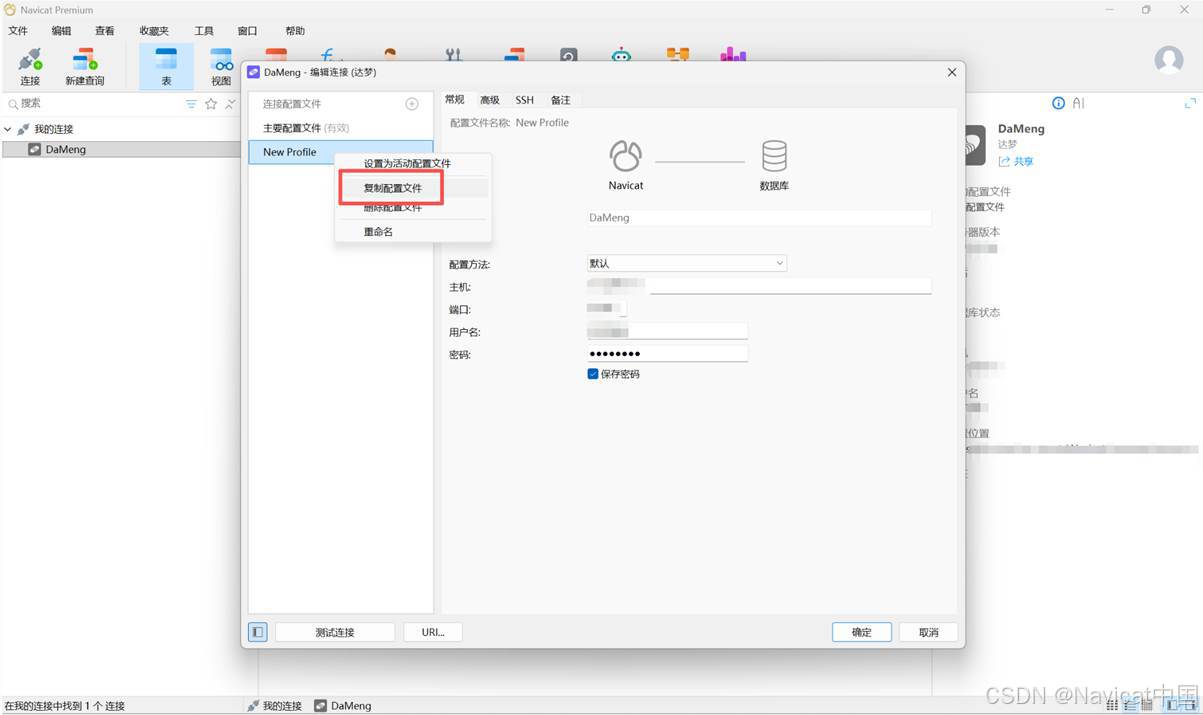Click the star favorites icon
Image resolution: width=1203 pixels, height=715 pixels.
(211, 104)
